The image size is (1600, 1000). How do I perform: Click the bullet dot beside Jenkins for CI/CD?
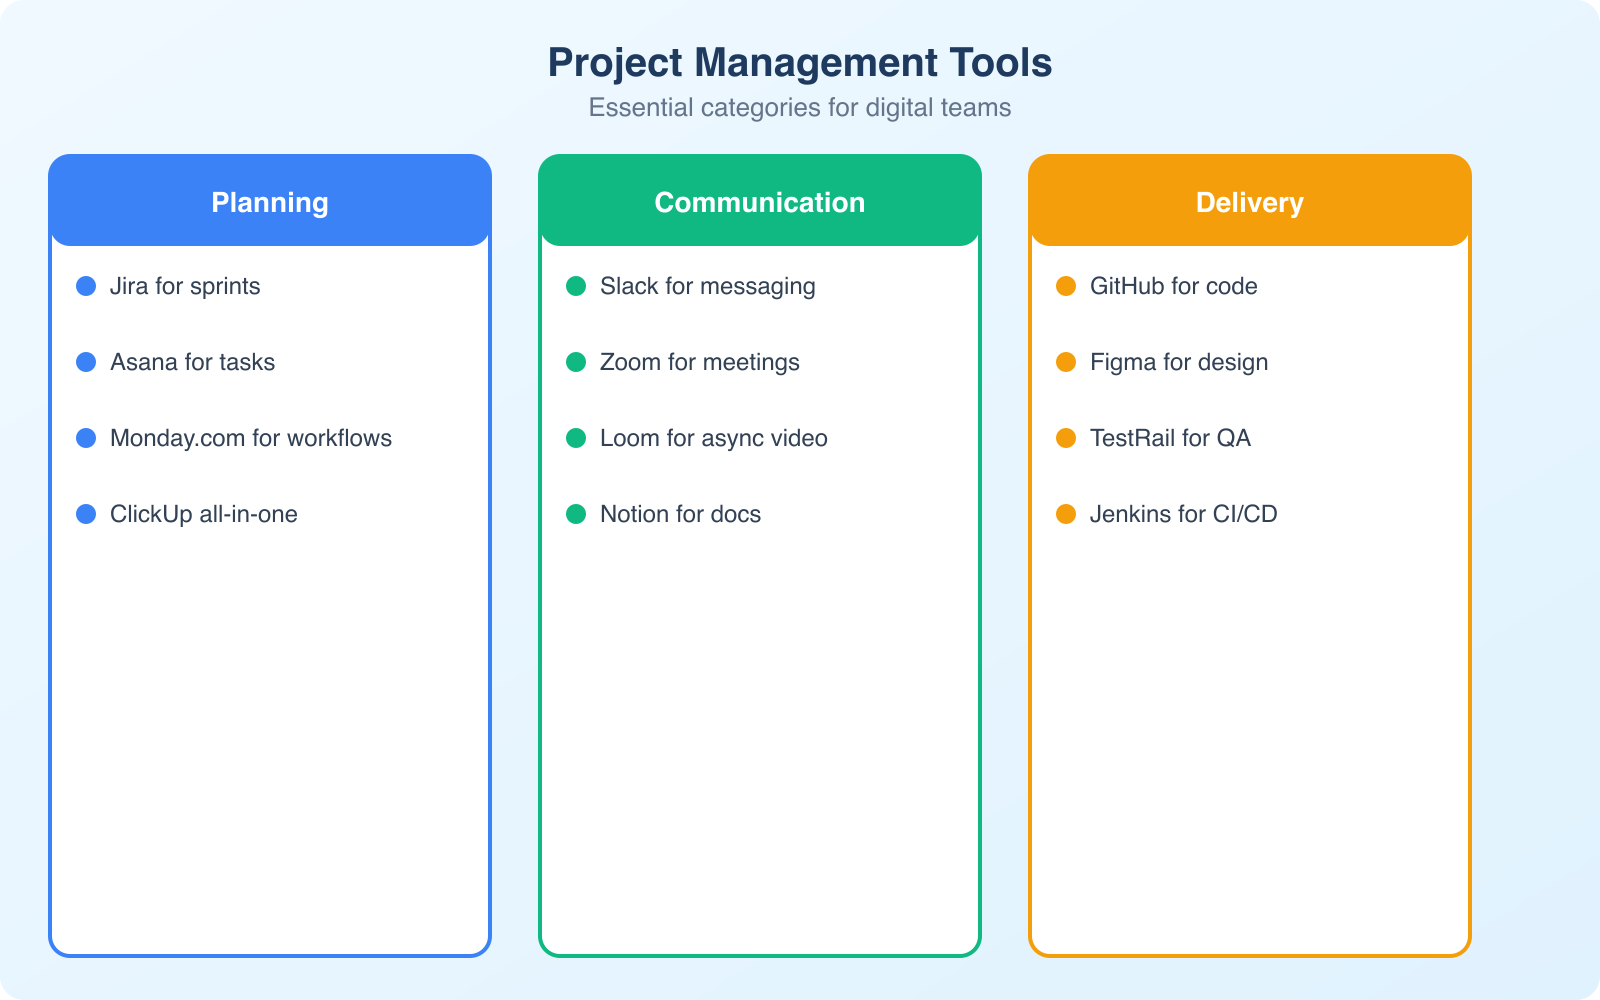point(1065,514)
